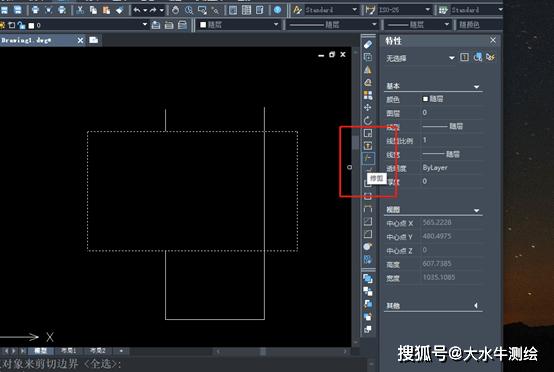The height and width of the screenshot is (372, 554).
Task: Collapse the 视图 section
Action: [476, 211]
